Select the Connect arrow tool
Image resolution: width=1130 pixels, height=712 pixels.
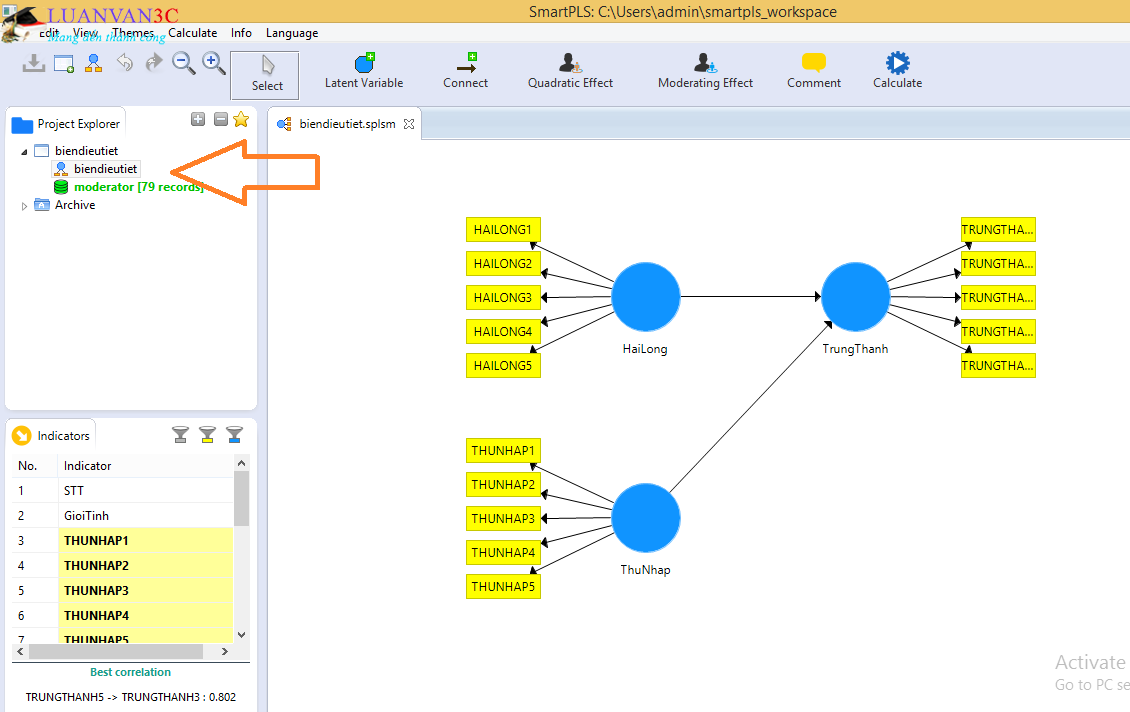(x=465, y=64)
